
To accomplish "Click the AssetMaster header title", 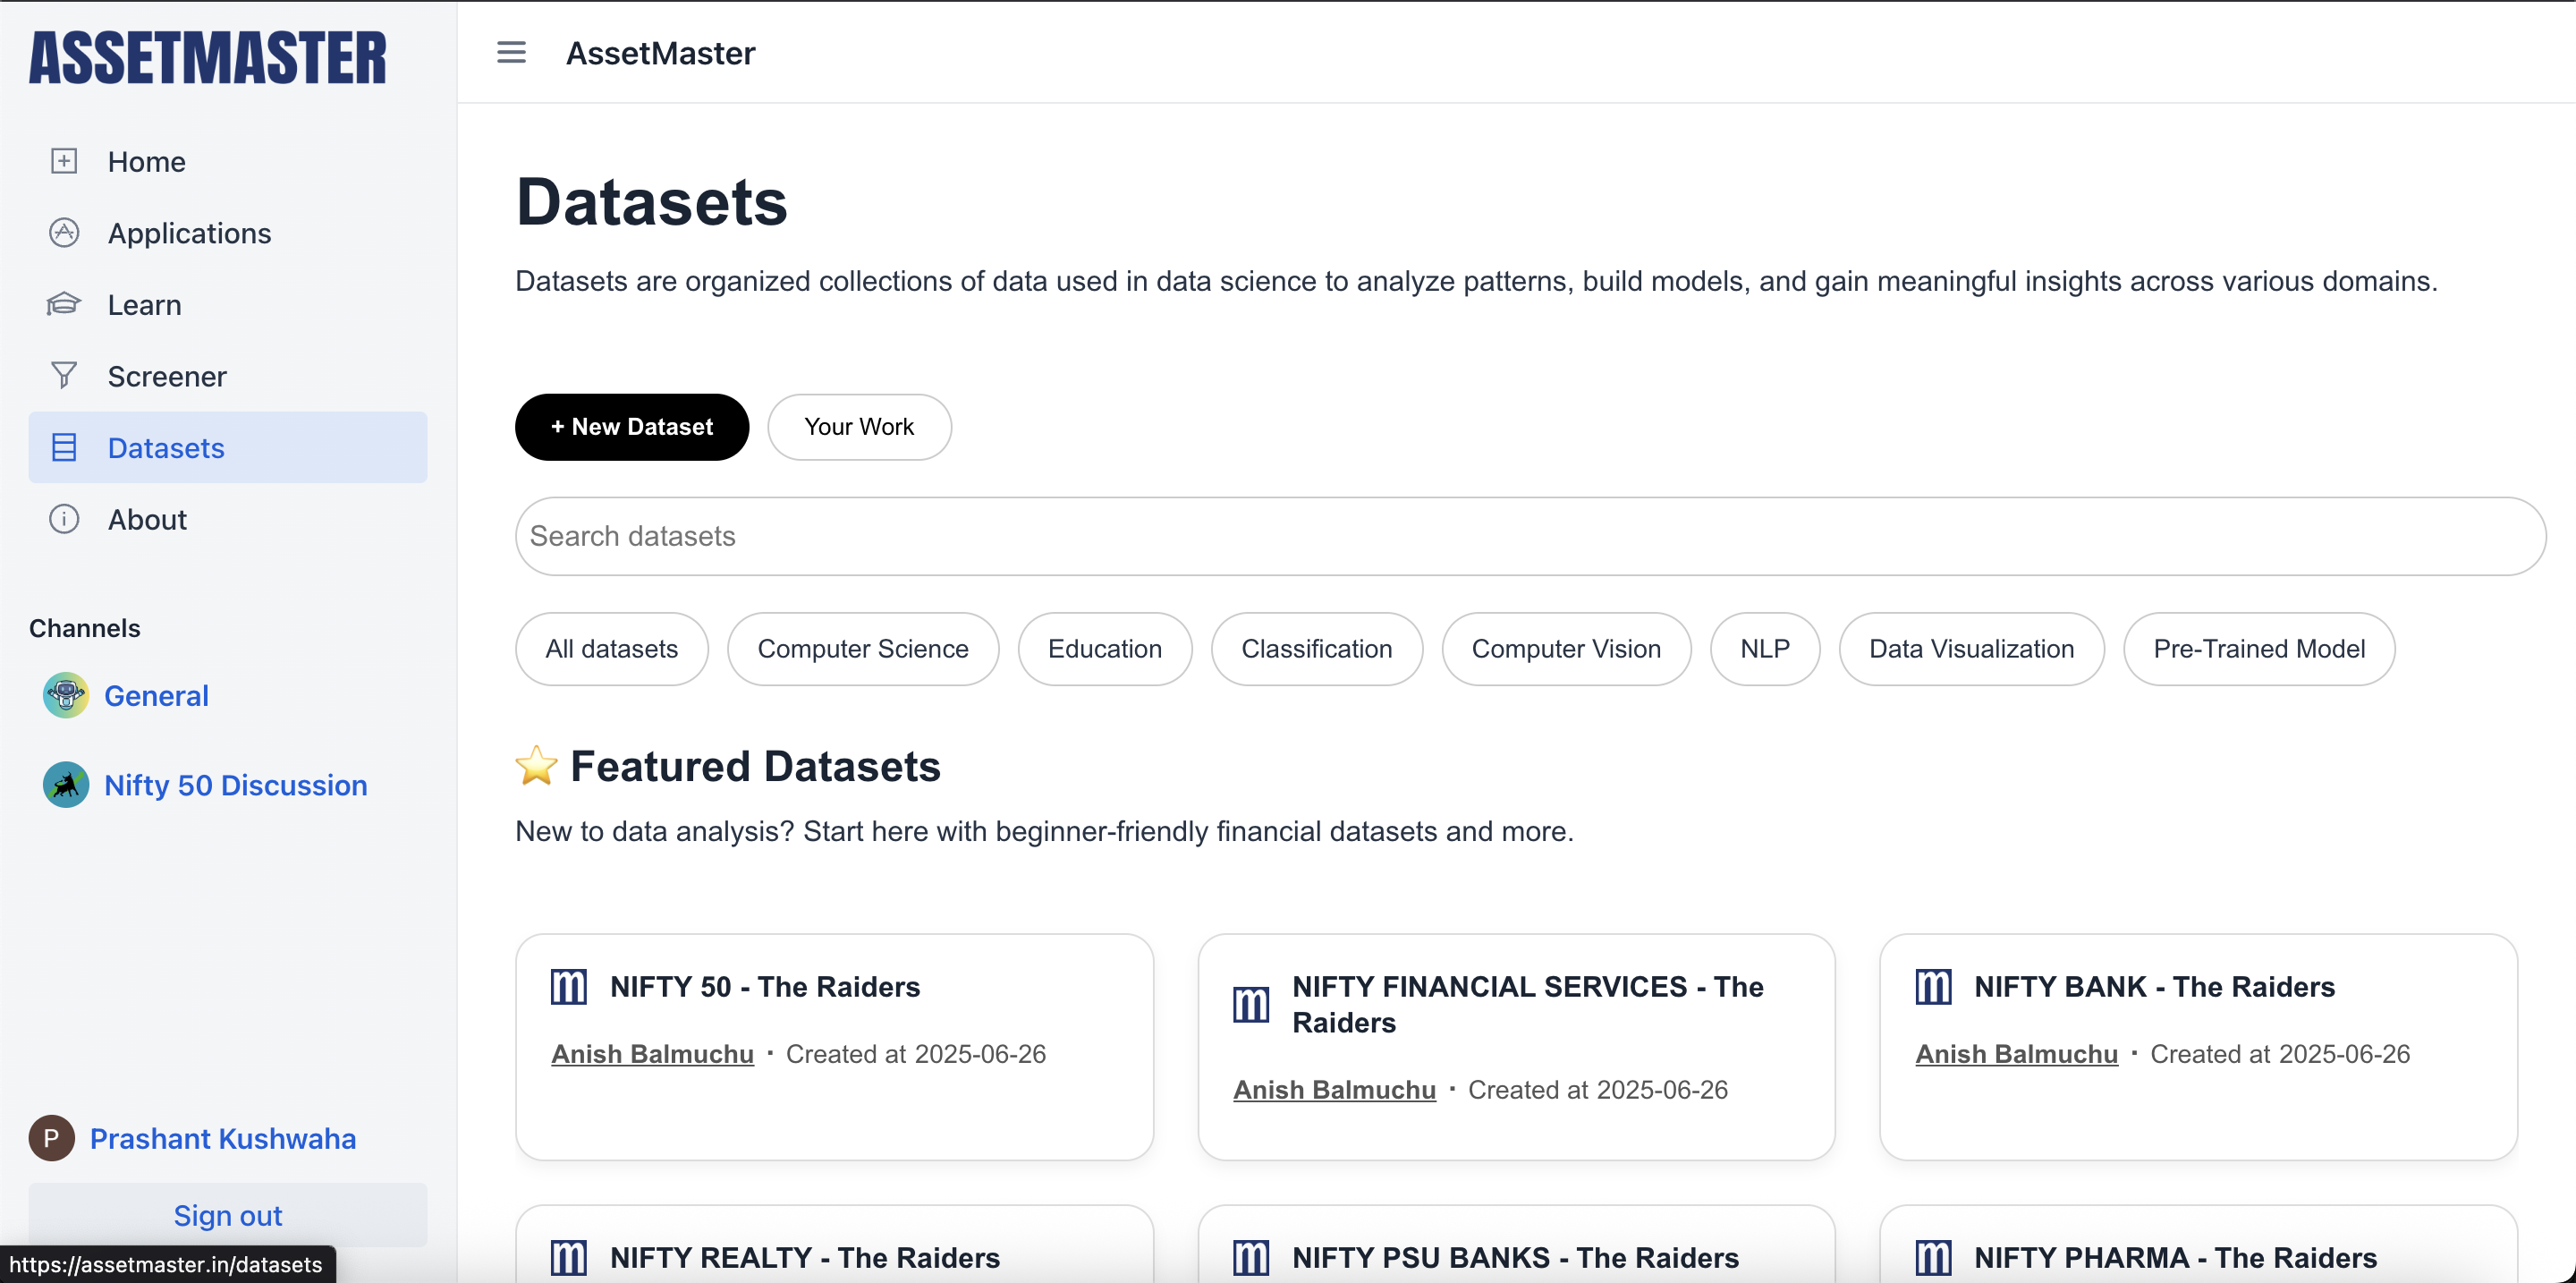I will [x=660, y=53].
